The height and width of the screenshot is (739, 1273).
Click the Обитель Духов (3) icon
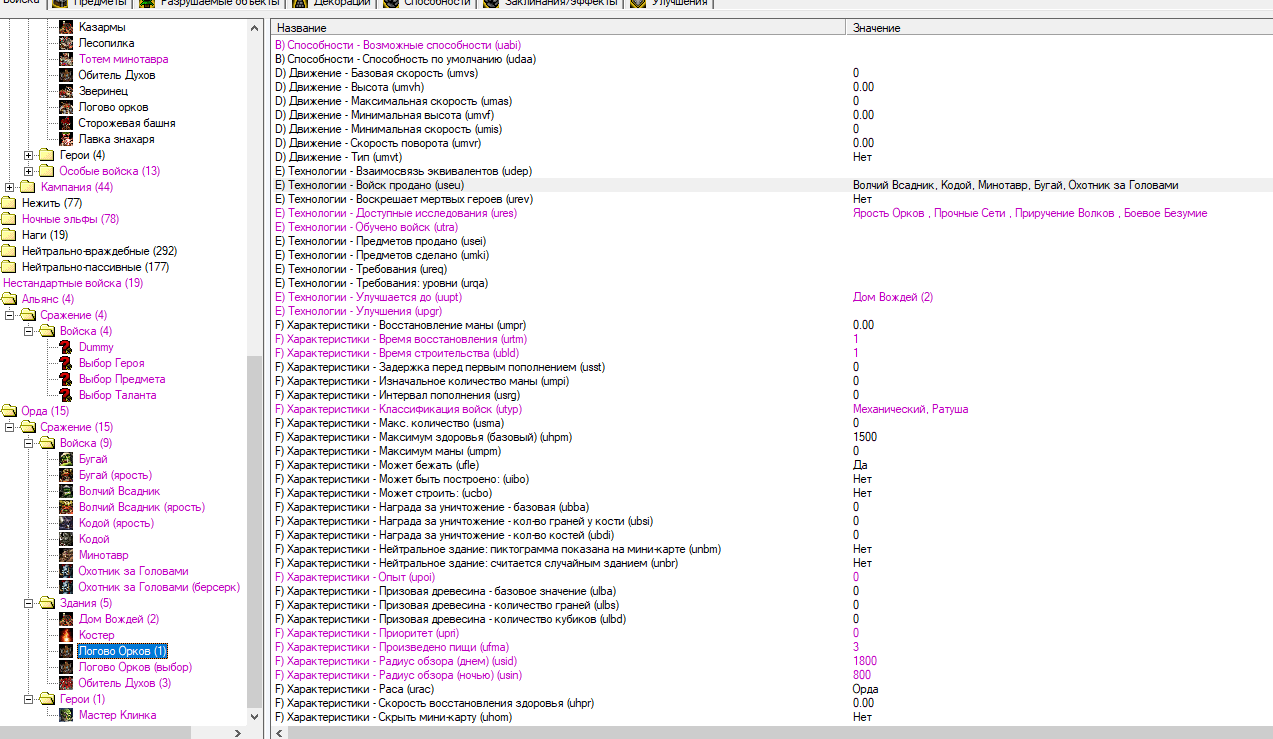pyautogui.click(x=66, y=683)
